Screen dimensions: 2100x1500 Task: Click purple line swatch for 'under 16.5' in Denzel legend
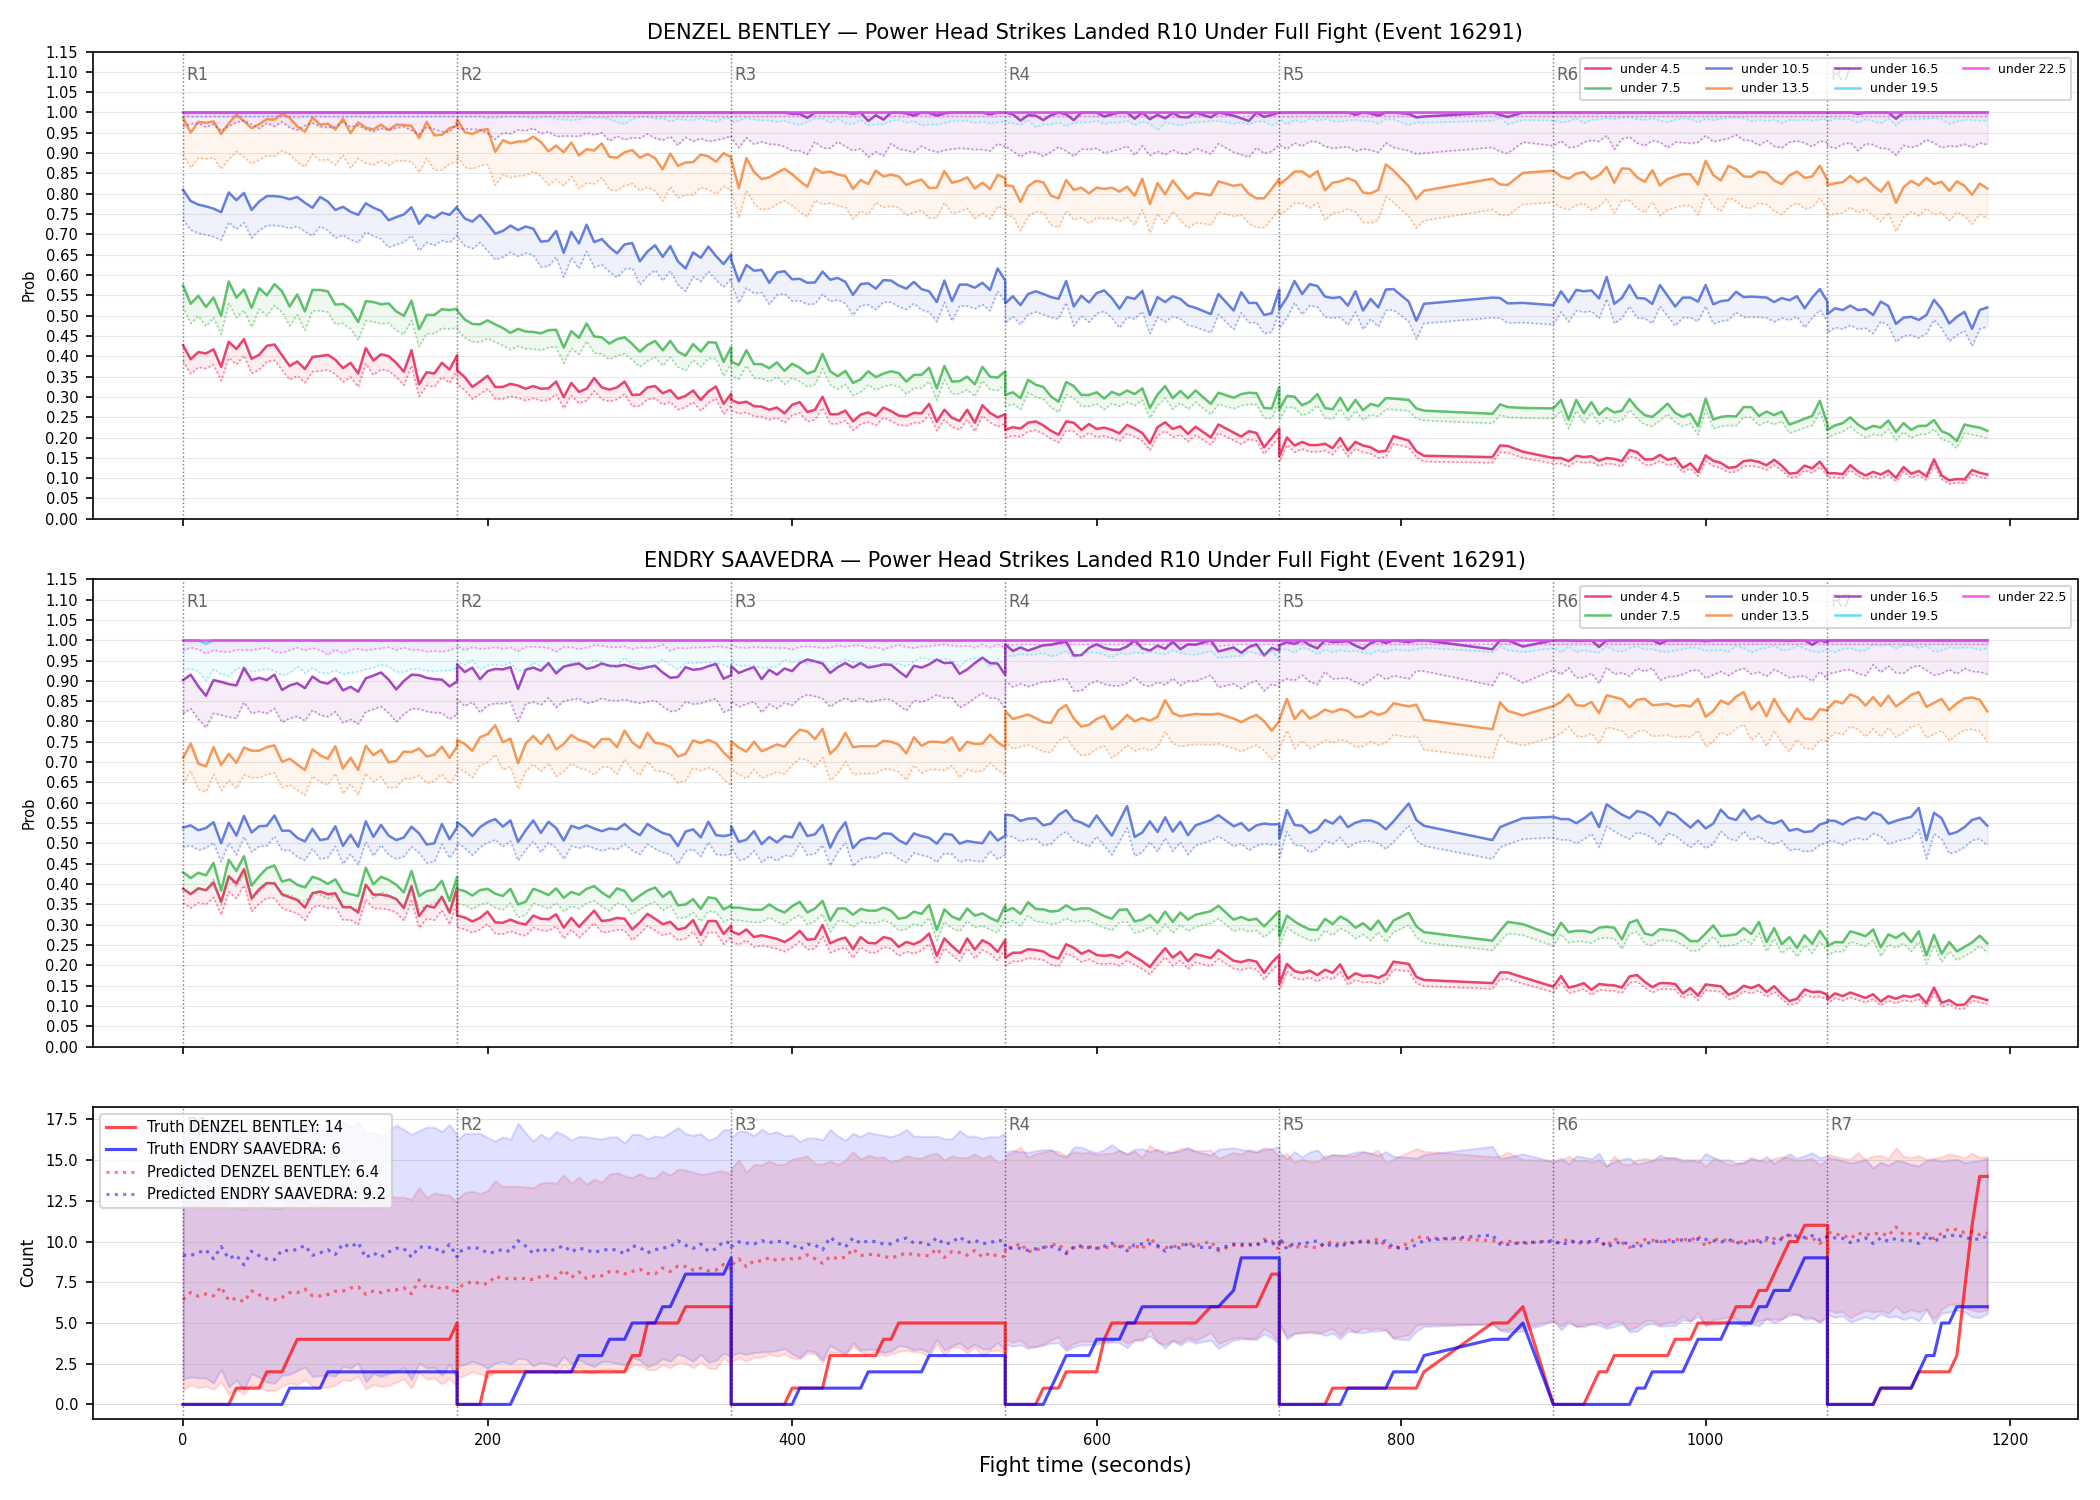coord(1848,69)
